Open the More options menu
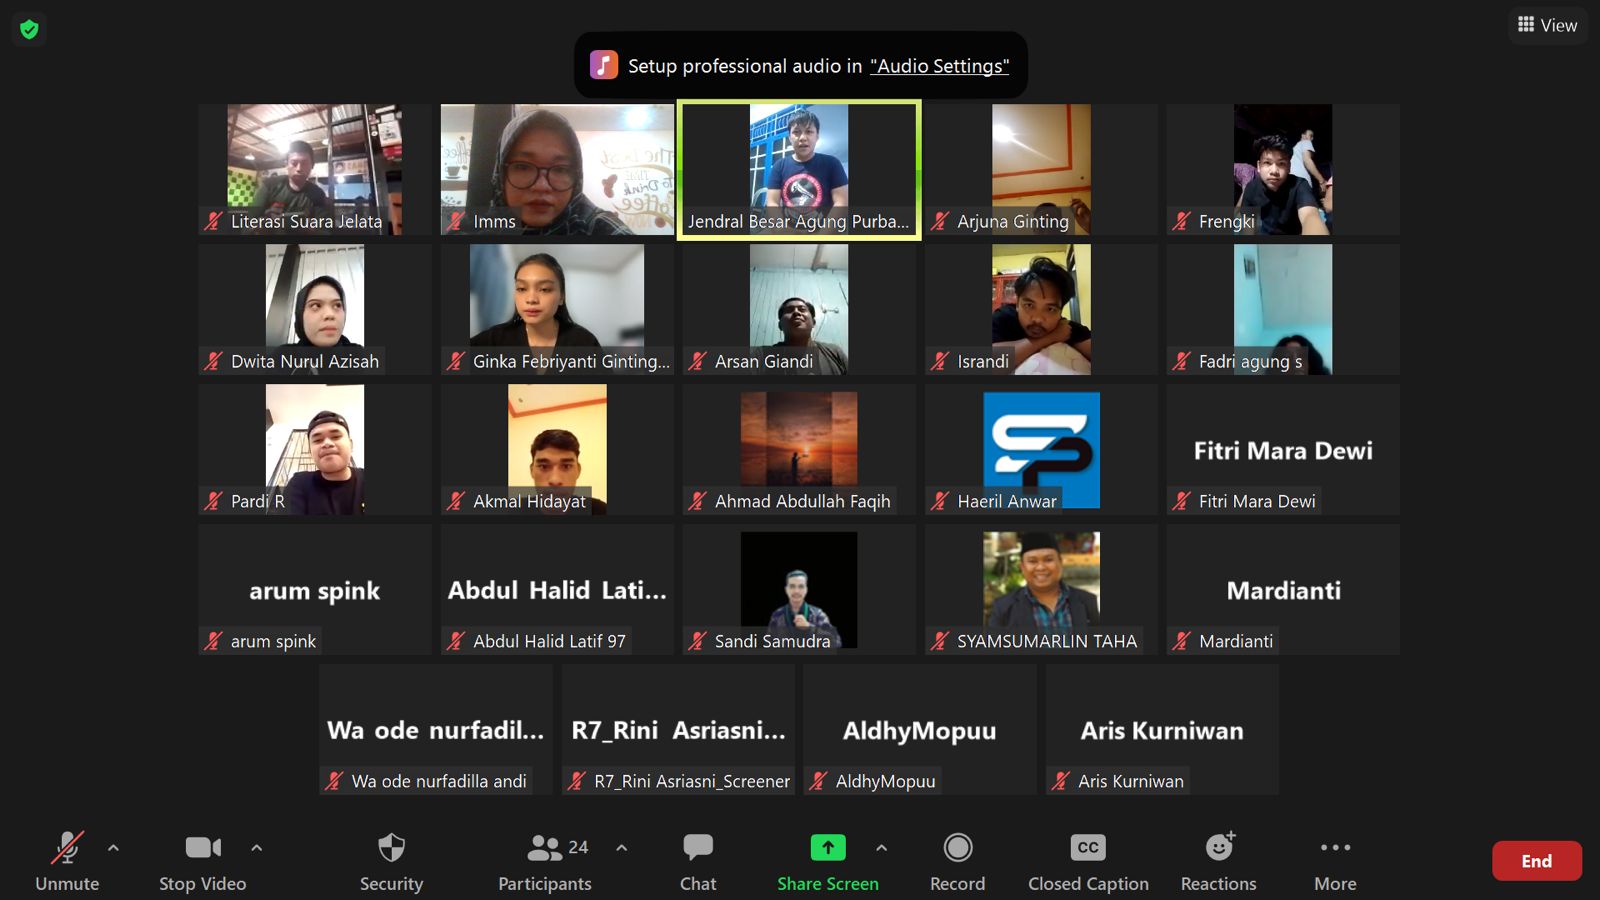1600x900 pixels. [x=1335, y=860]
